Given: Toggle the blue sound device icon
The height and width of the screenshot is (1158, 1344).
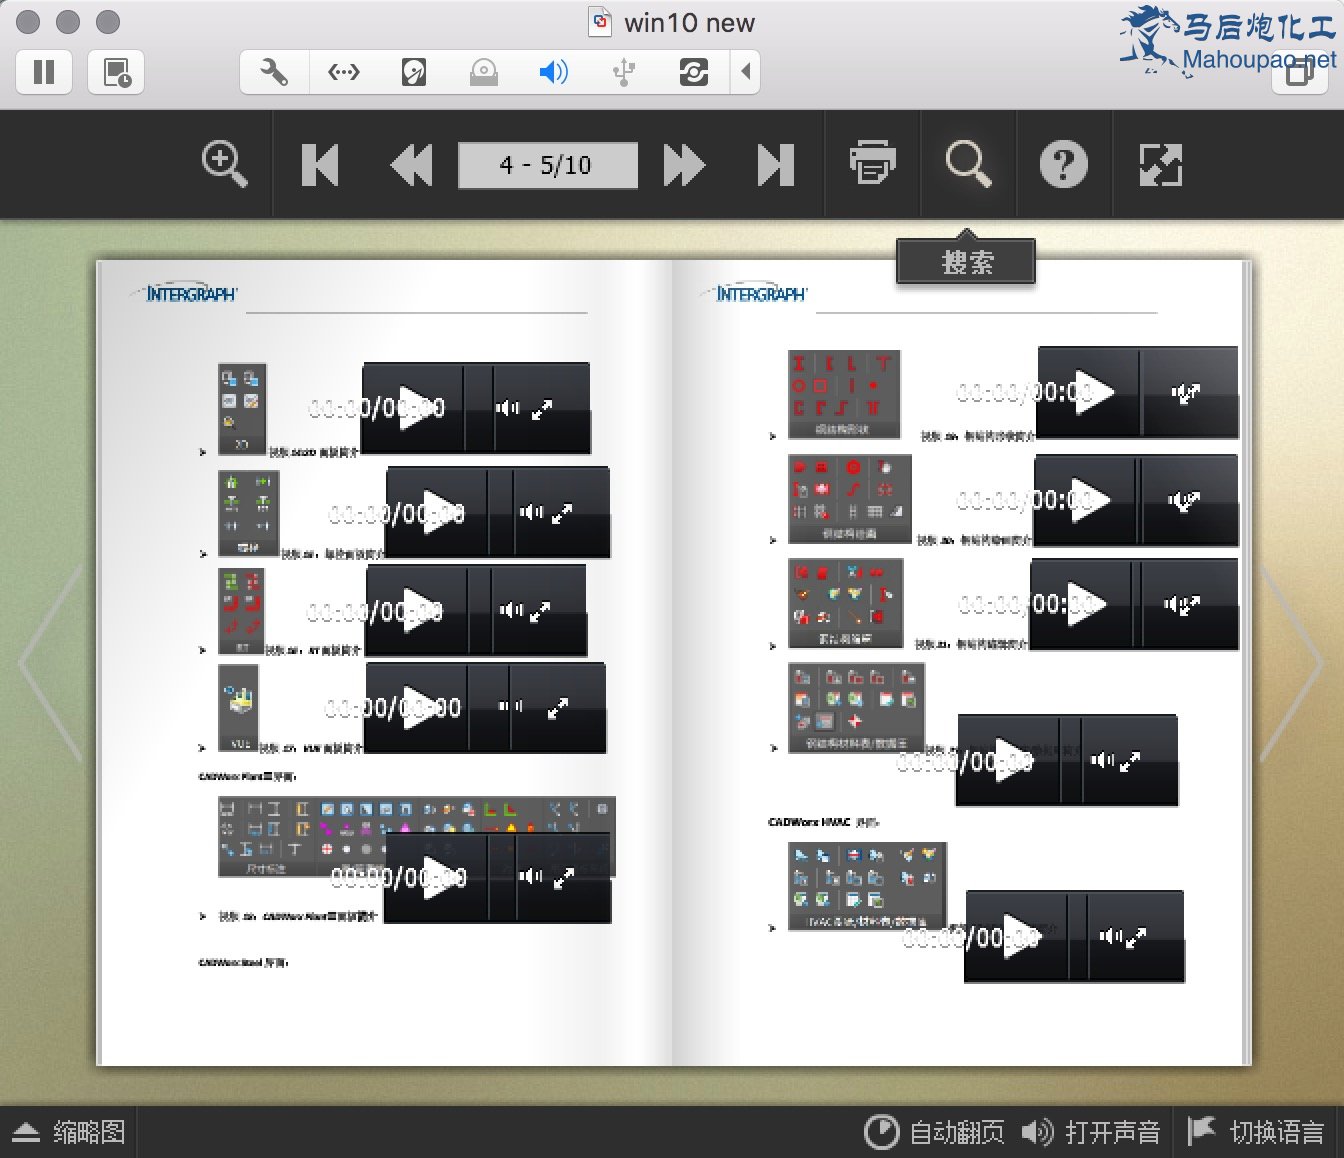Looking at the screenshot, I should pos(553,72).
